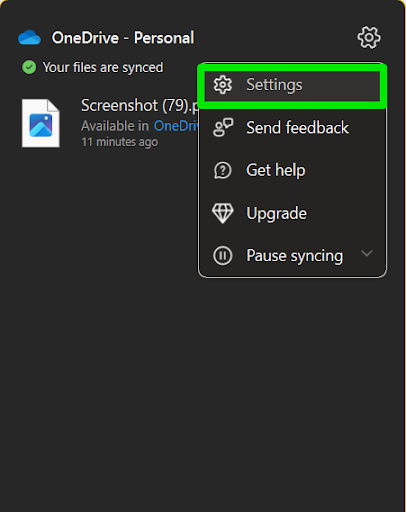
Task: Open the gear icon in the header
Action: tap(369, 37)
